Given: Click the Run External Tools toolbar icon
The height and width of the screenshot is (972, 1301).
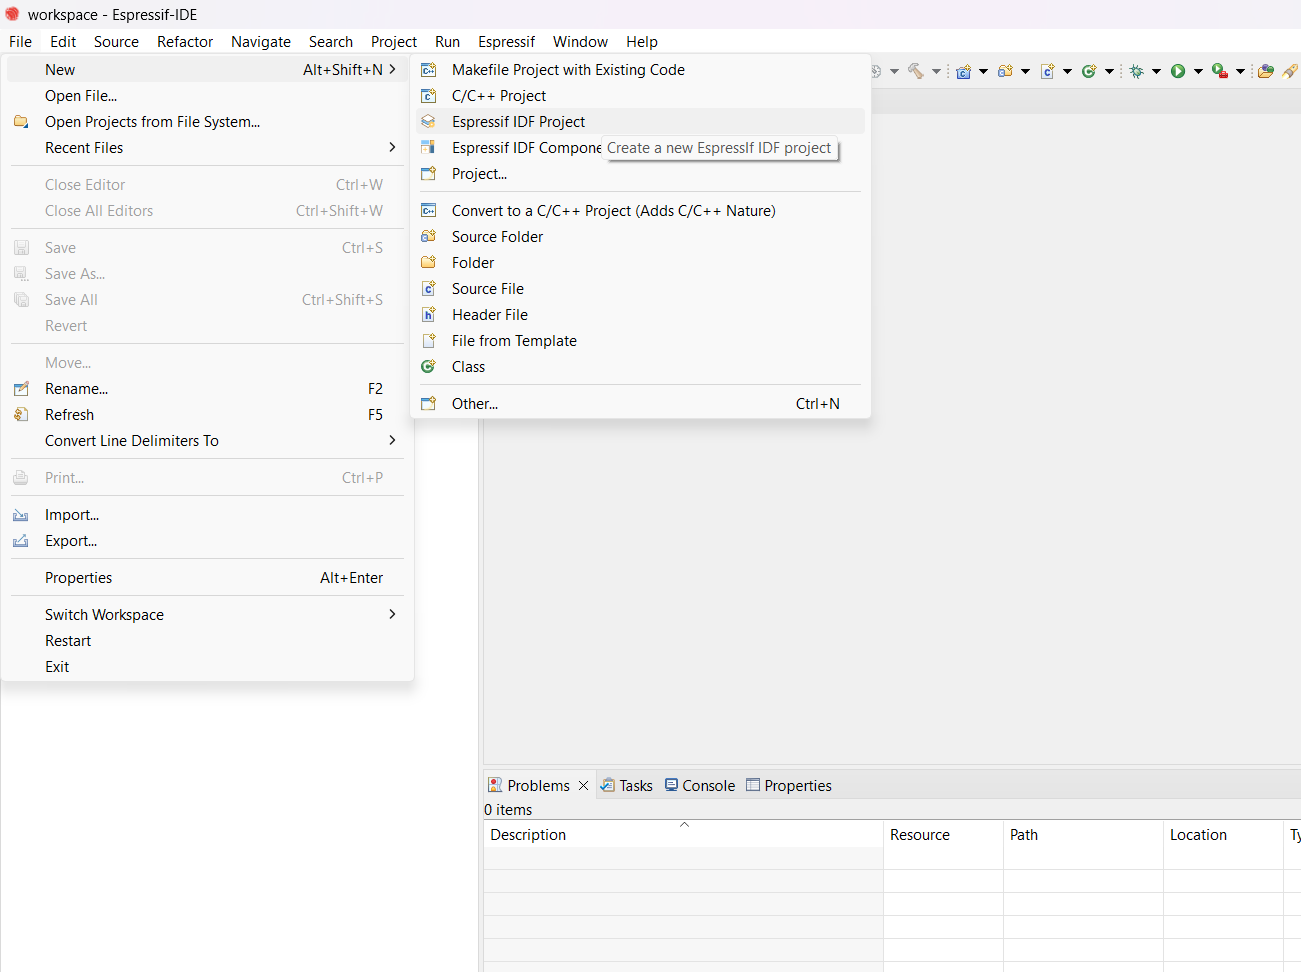Looking at the screenshot, I should coord(1219,71).
